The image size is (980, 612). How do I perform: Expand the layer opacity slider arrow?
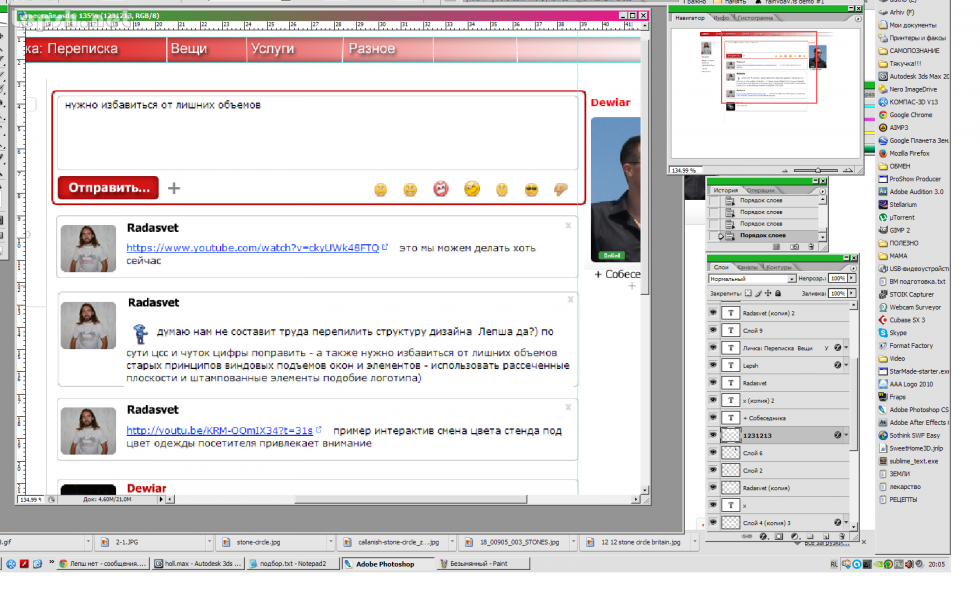[853, 279]
